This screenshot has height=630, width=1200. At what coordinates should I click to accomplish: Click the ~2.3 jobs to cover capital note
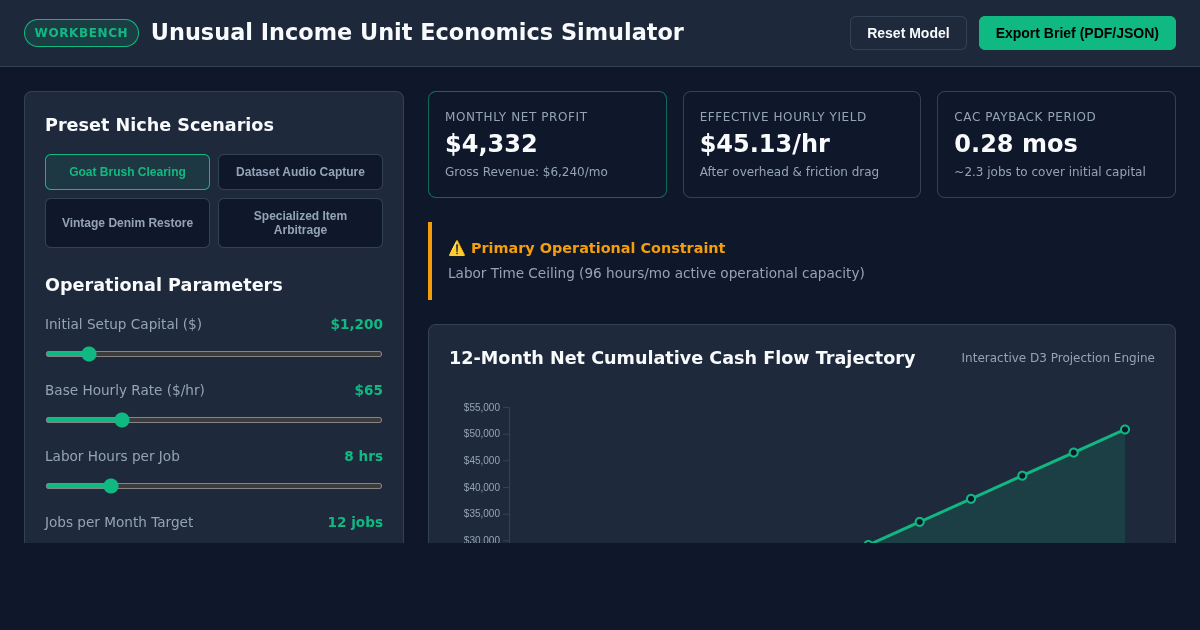[x=1050, y=172]
